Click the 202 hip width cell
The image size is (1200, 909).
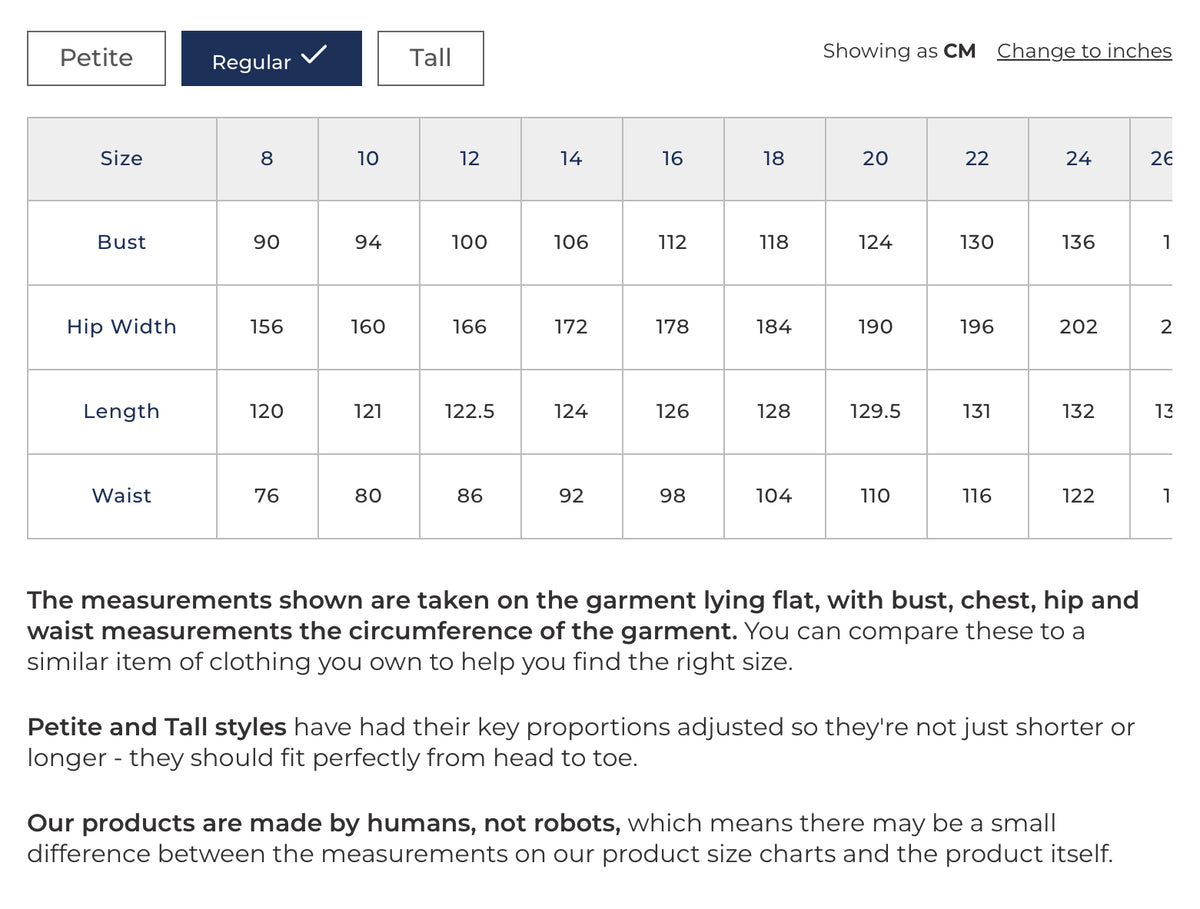click(1079, 327)
